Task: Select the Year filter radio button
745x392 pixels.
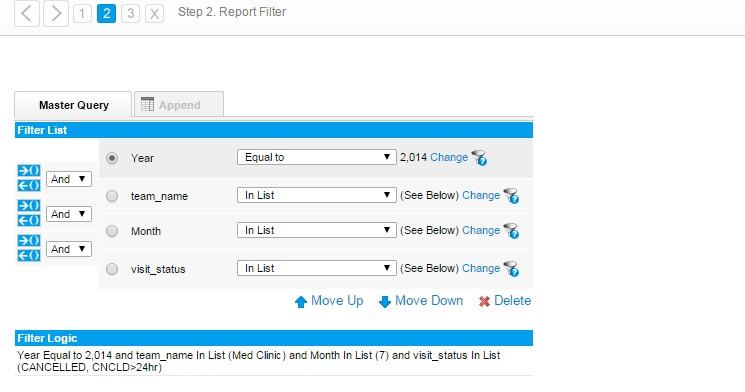Action: pyautogui.click(x=112, y=158)
